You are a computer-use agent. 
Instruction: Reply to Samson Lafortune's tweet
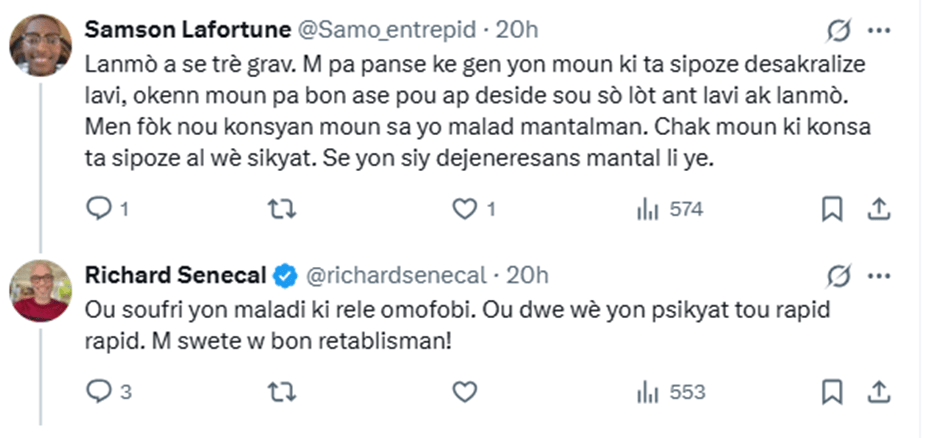[101, 209]
